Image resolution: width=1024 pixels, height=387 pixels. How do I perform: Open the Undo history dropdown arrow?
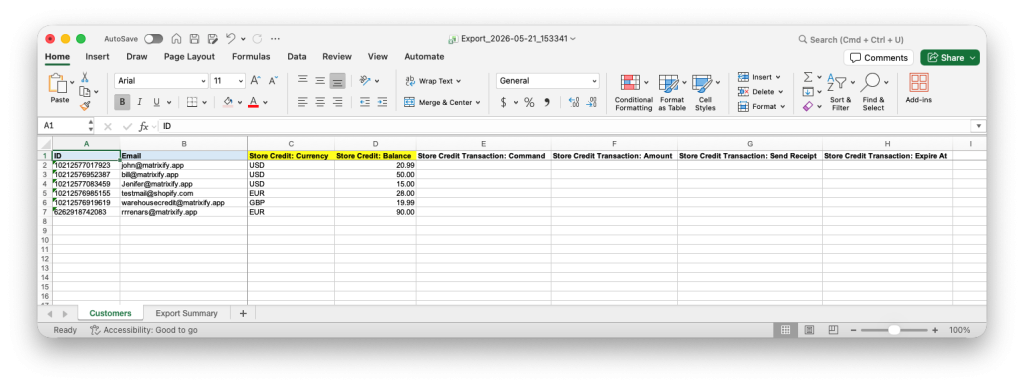coord(244,39)
